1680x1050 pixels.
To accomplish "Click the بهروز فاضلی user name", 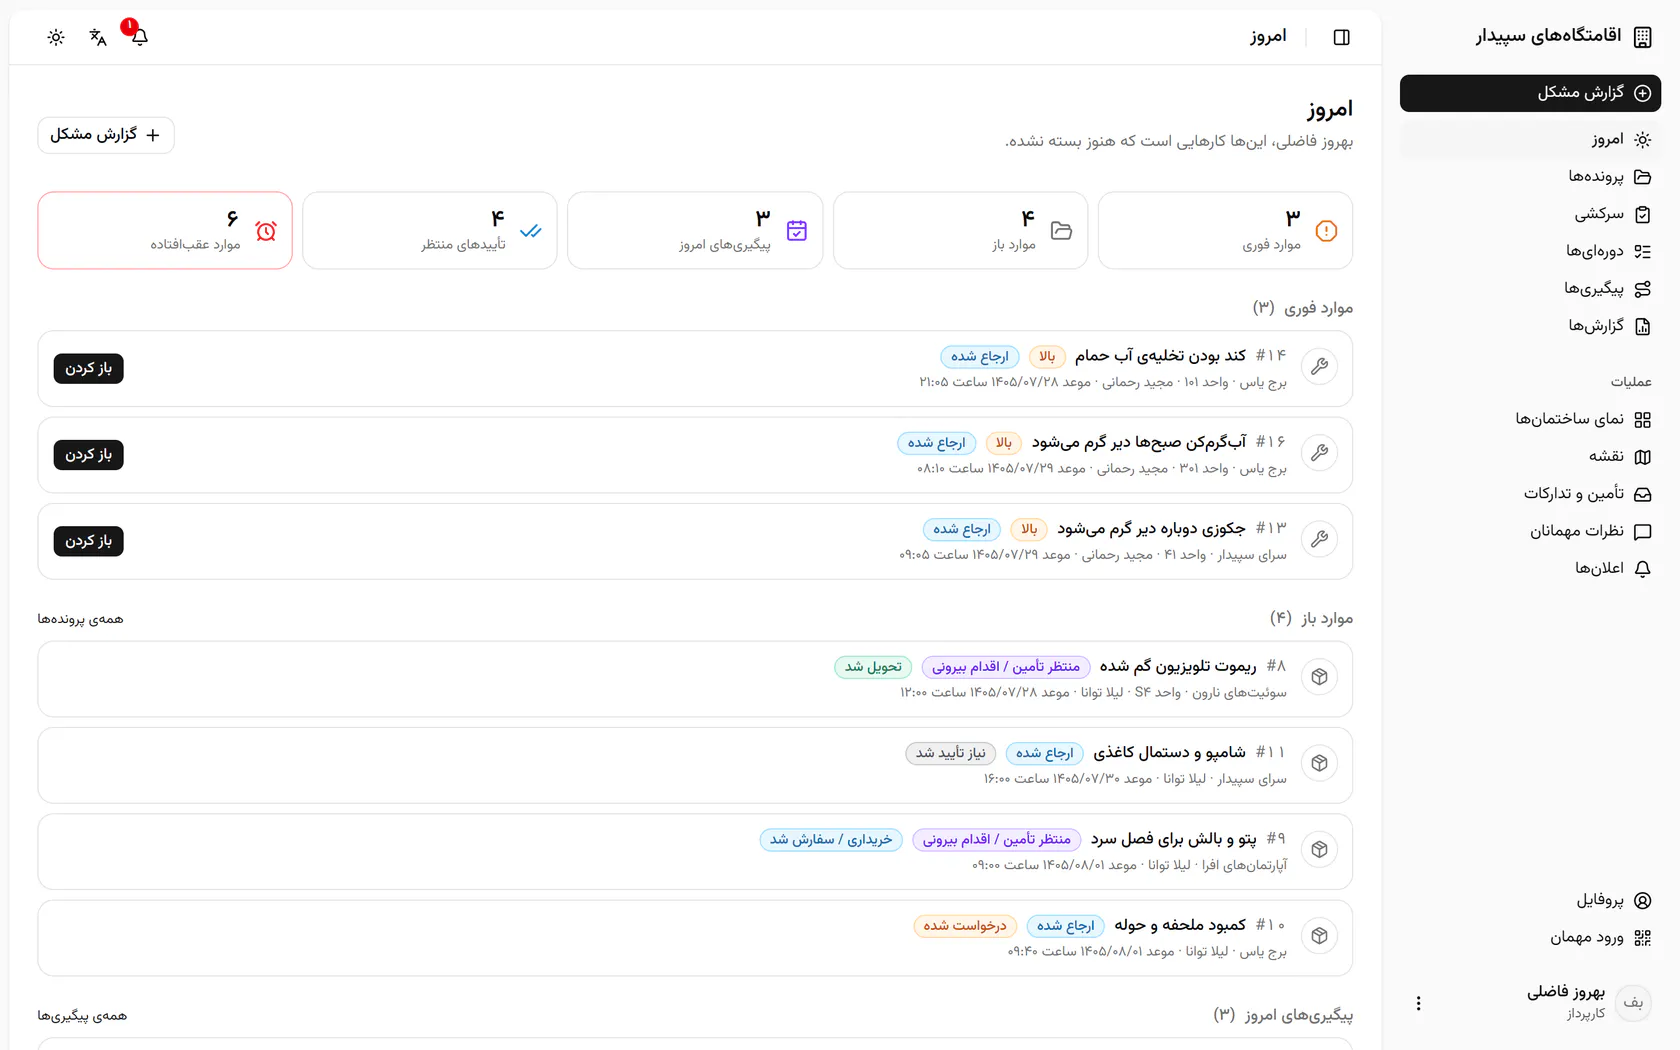I will click(x=1566, y=993).
